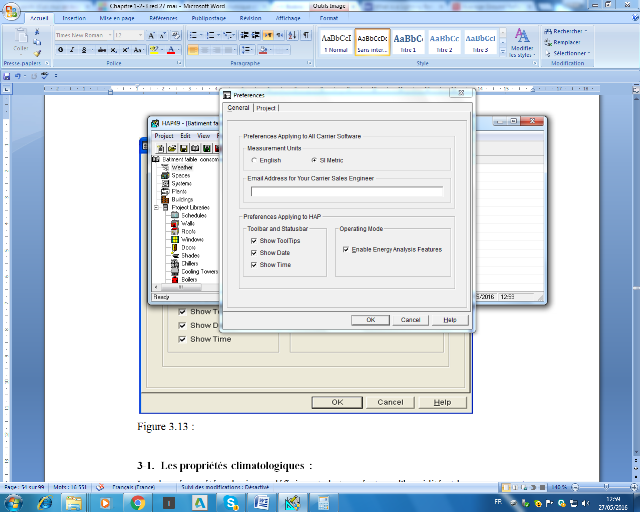Open Modifier les styles
Image resolution: width=640 pixels, height=512 pixels.
click(522, 42)
